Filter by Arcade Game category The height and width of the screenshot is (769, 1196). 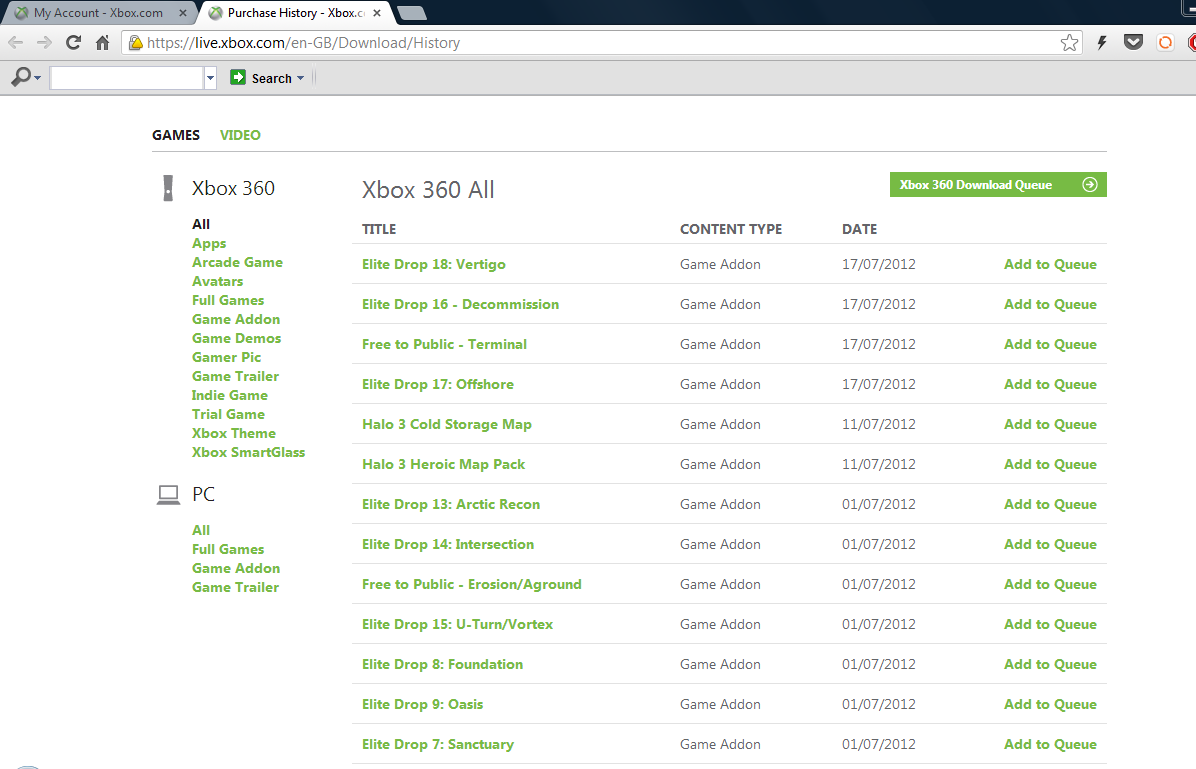[x=237, y=262]
